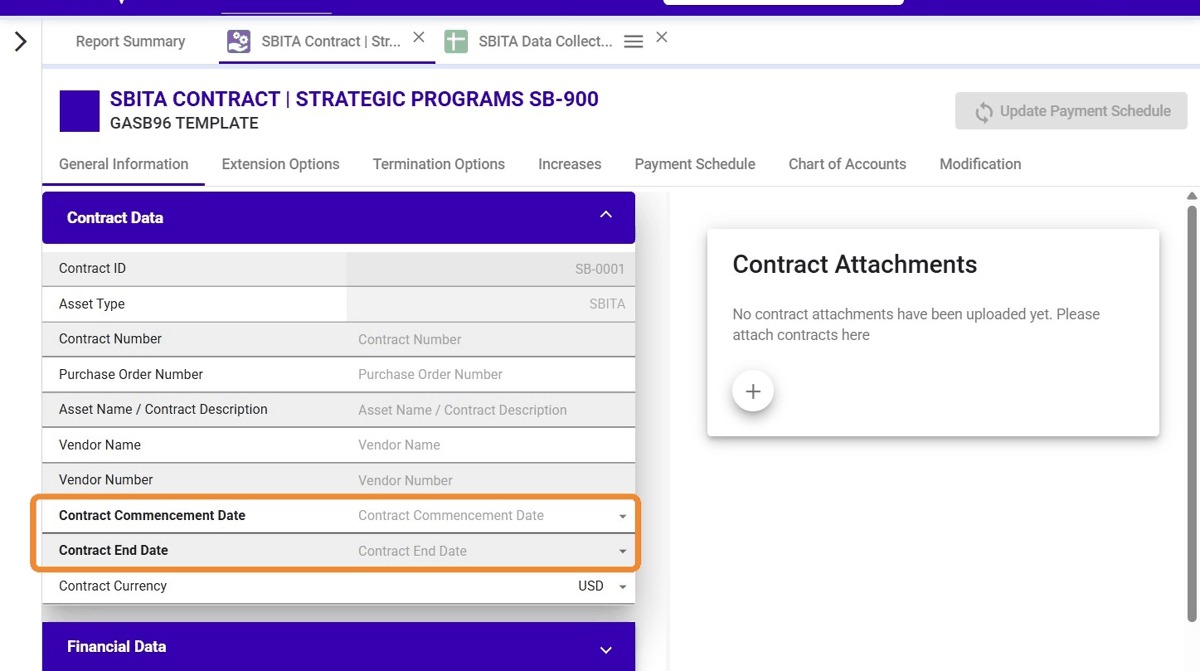Image resolution: width=1200 pixels, height=671 pixels.
Task: Open the Contract Commencement Date dropdown arrow
Action: pos(622,517)
